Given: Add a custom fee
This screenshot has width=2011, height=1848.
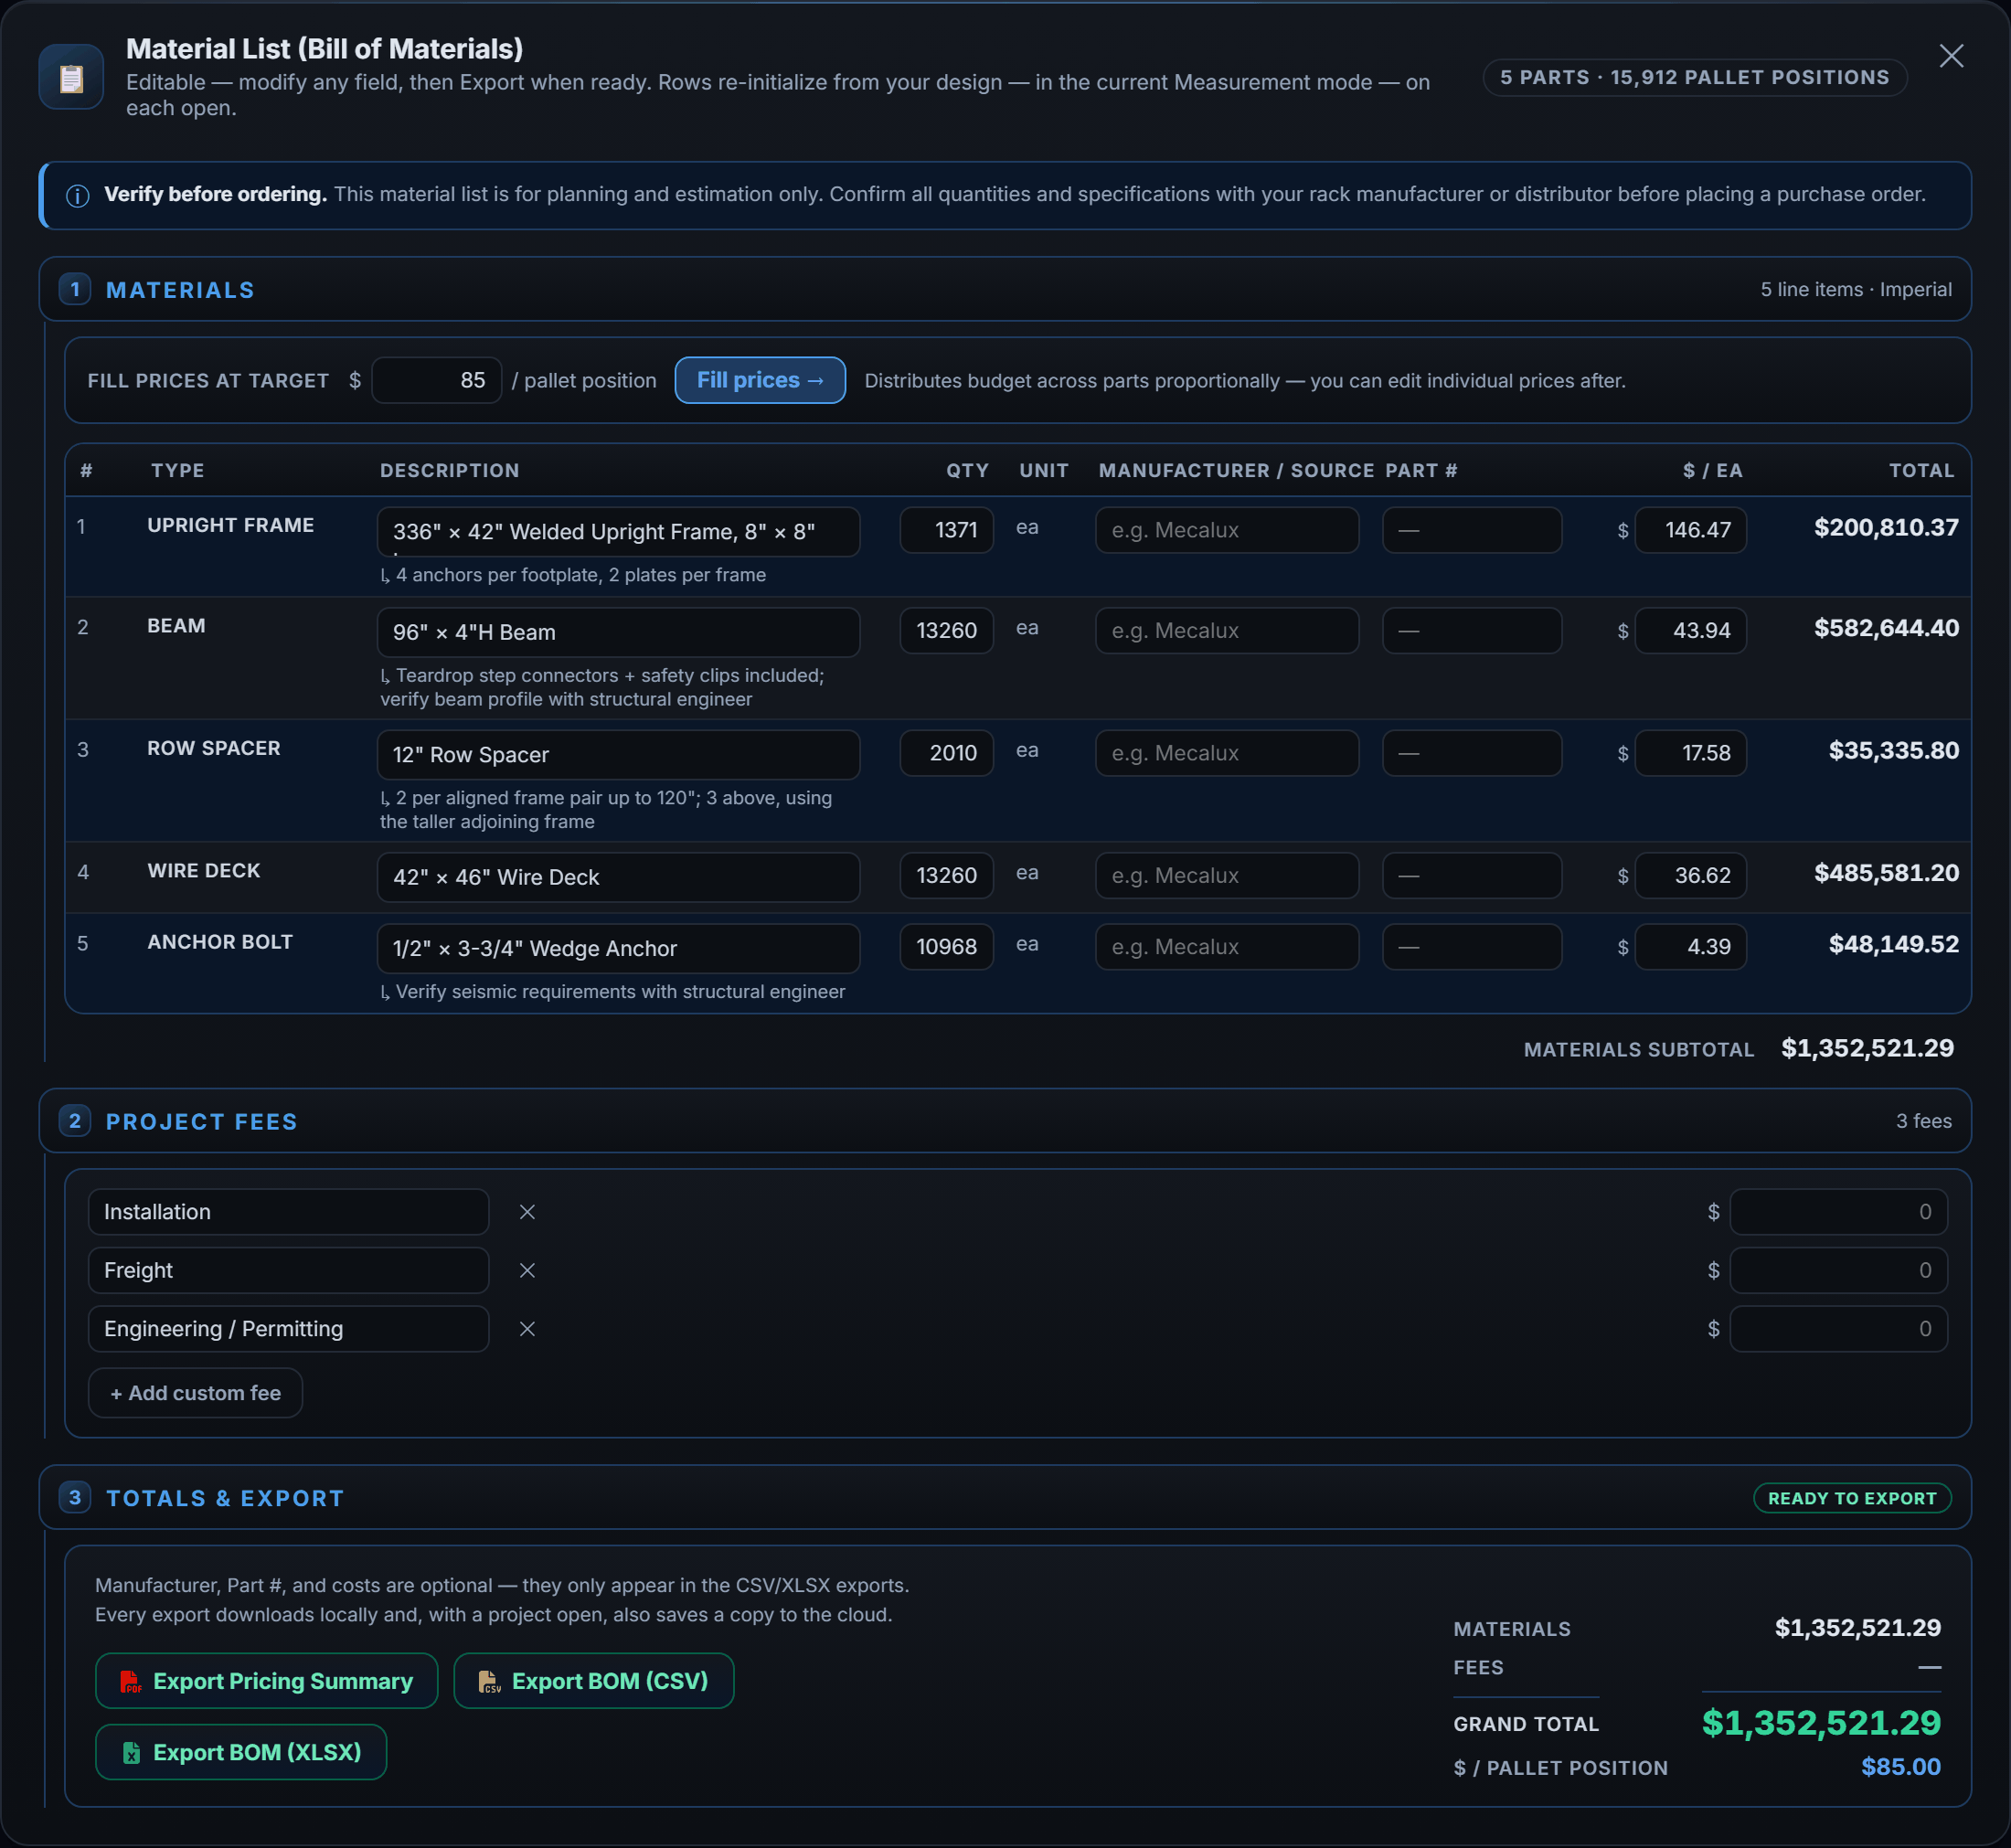Looking at the screenshot, I should (196, 1393).
